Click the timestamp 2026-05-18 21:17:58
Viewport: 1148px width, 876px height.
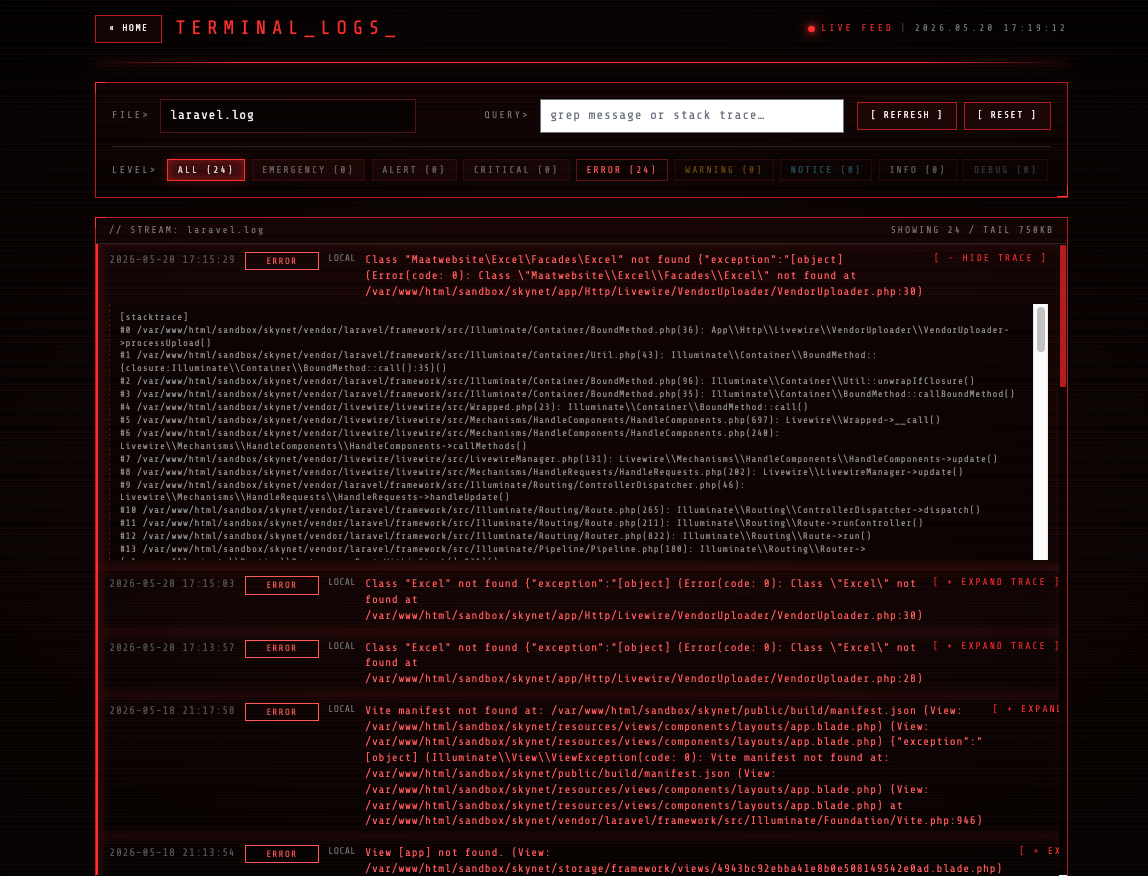pyautogui.click(x=172, y=710)
